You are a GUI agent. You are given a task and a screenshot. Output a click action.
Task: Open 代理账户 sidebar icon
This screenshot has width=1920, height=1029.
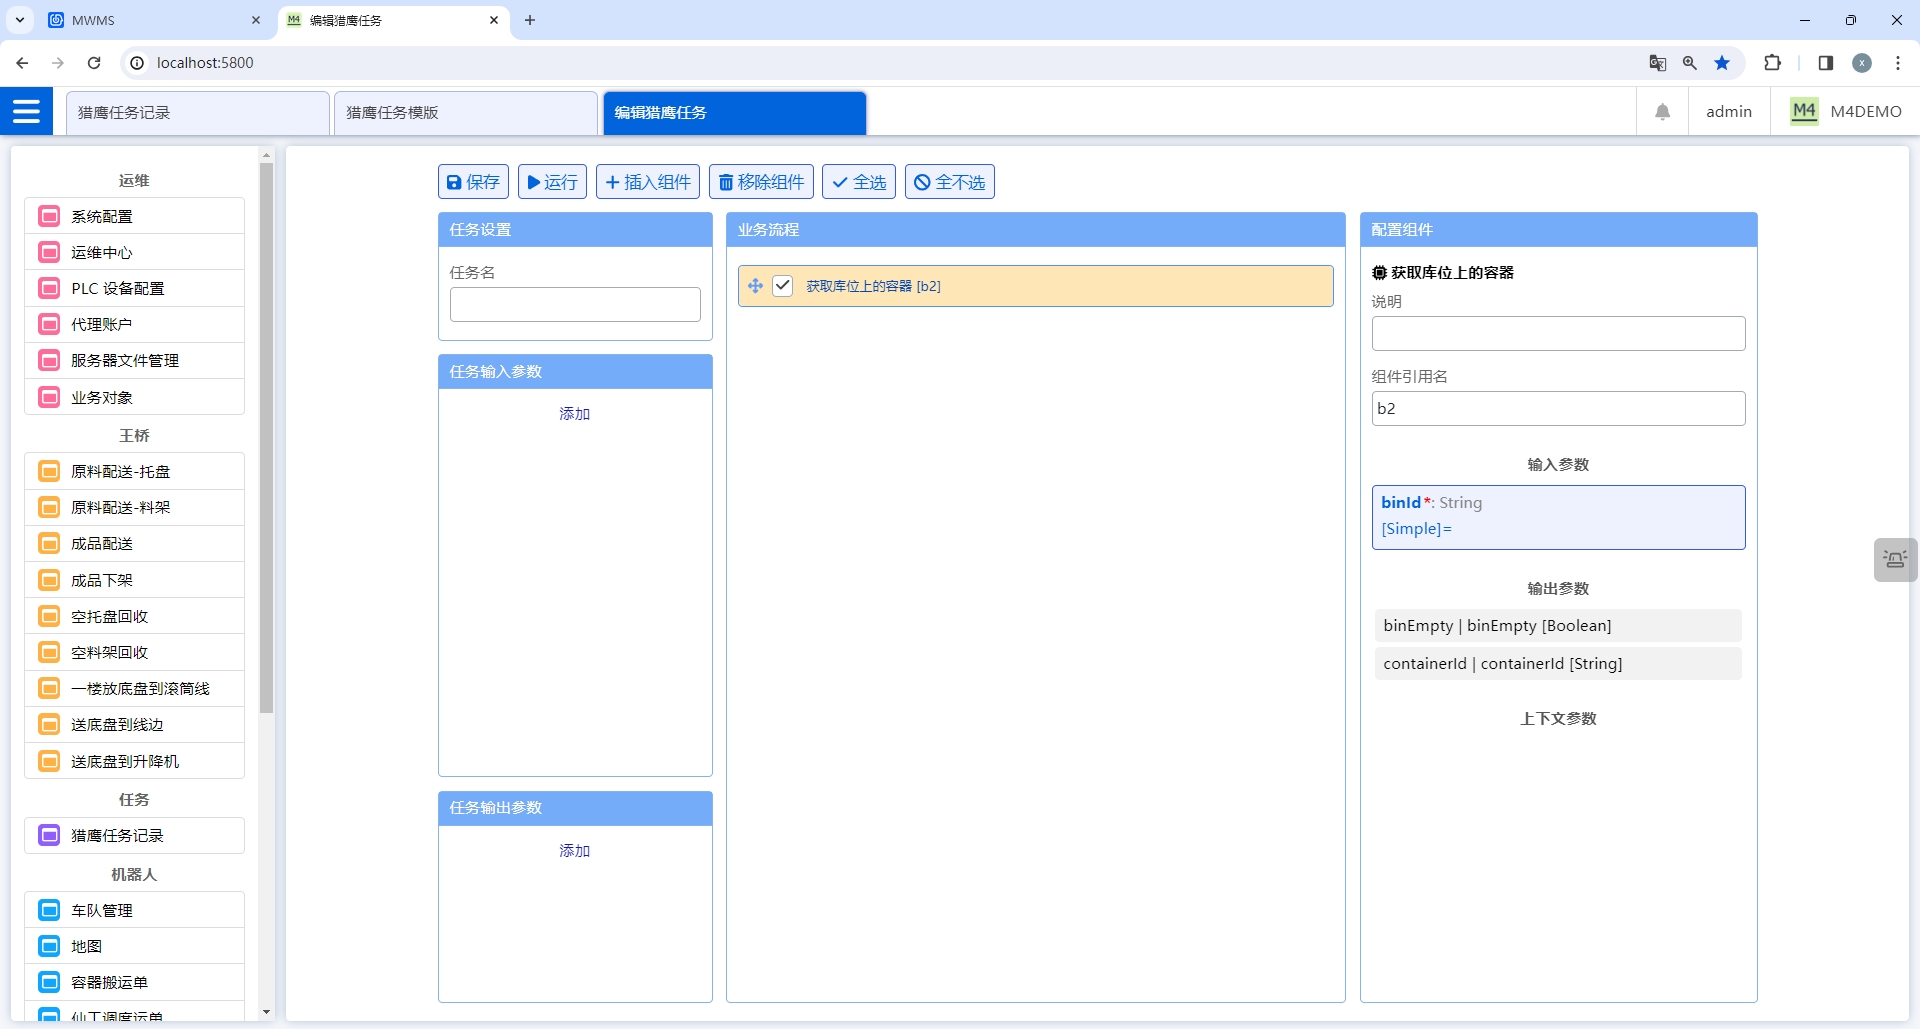49,324
